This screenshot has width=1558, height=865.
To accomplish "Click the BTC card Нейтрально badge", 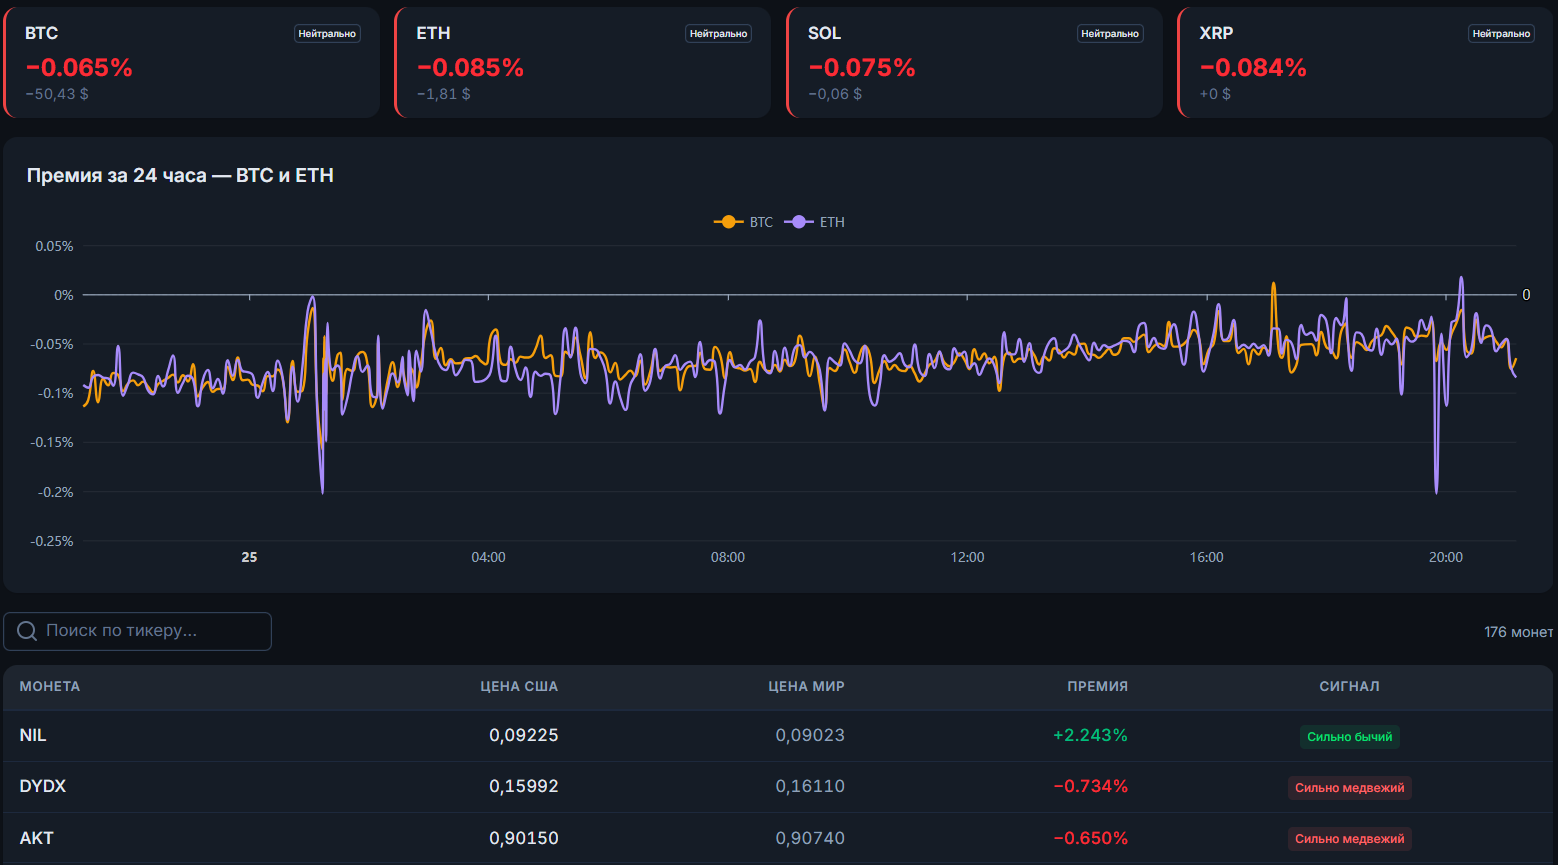I will [x=327, y=34].
